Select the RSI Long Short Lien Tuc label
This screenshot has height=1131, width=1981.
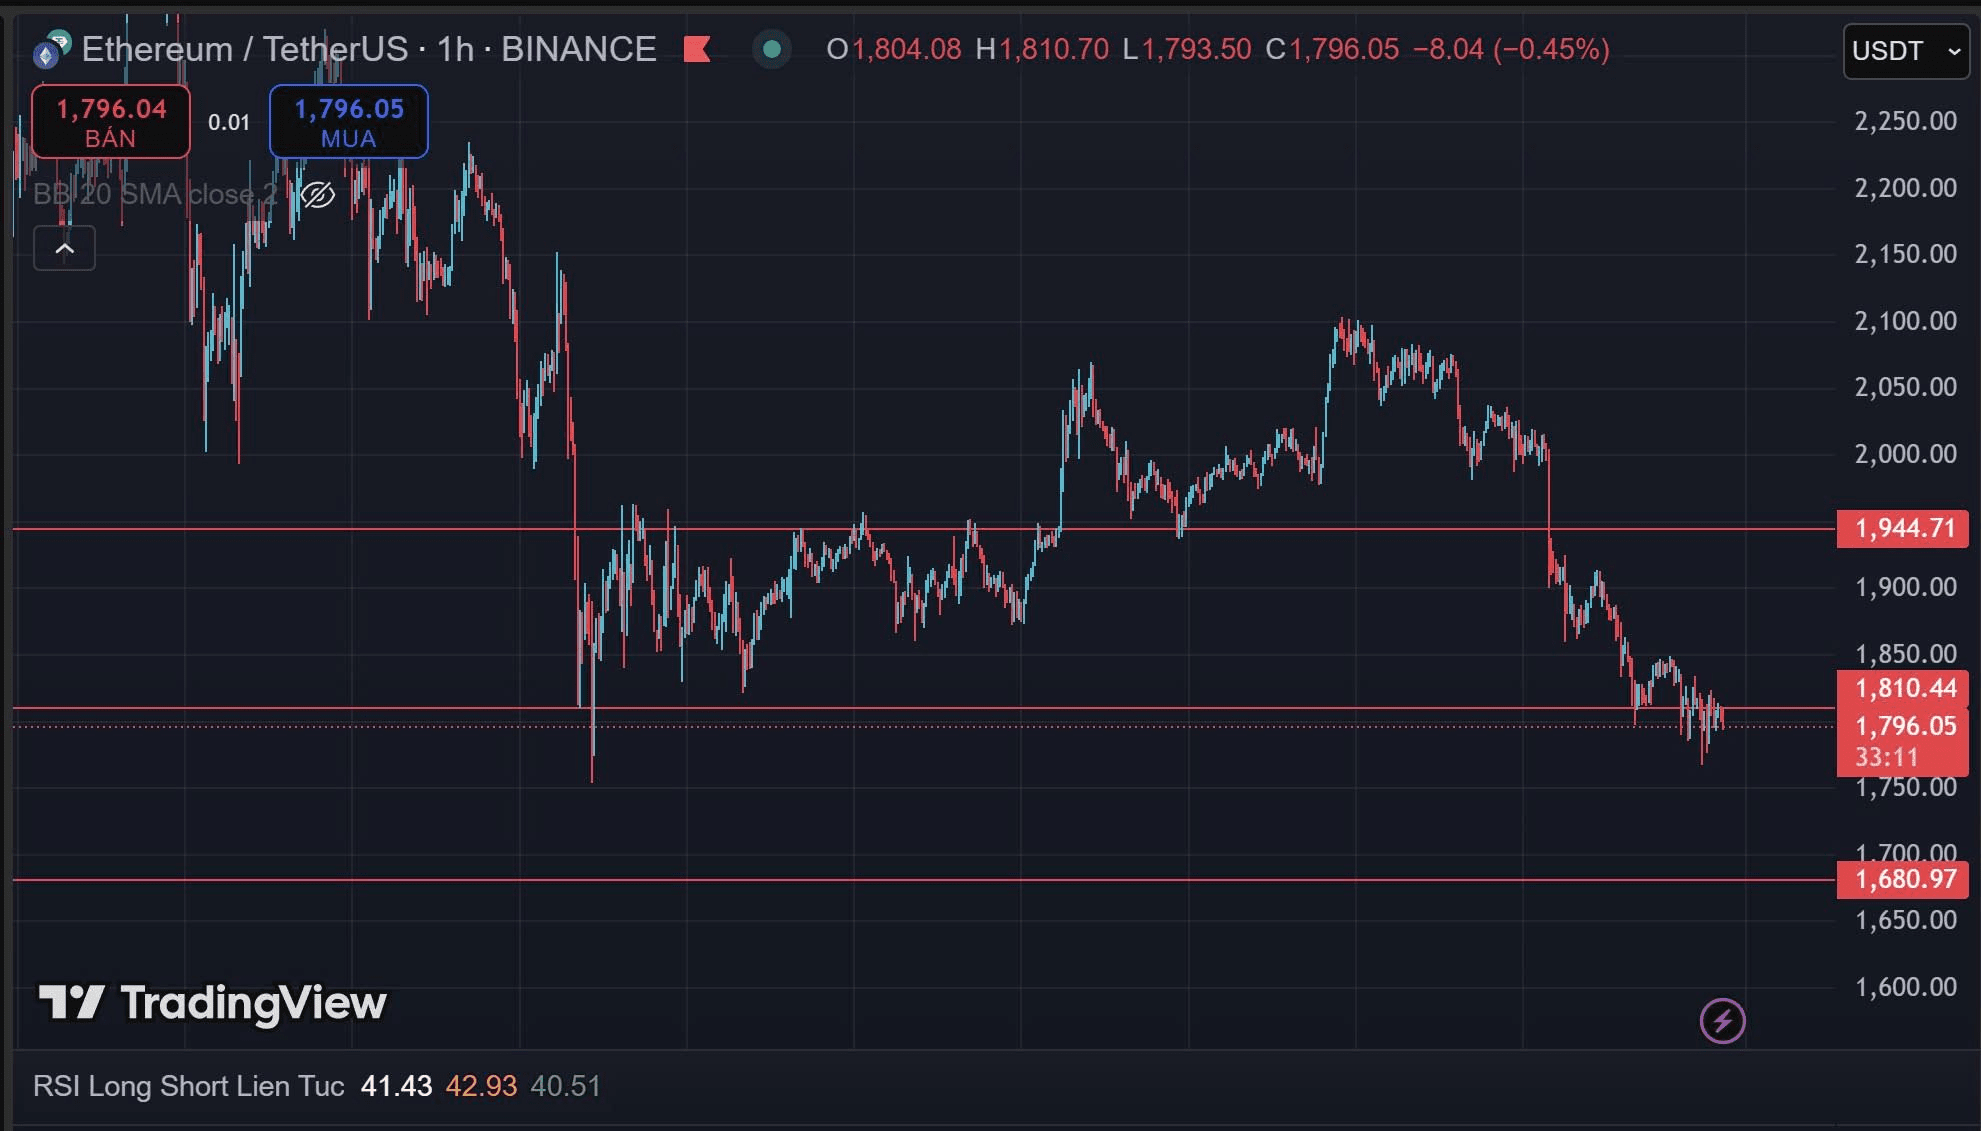pos(188,1086)
